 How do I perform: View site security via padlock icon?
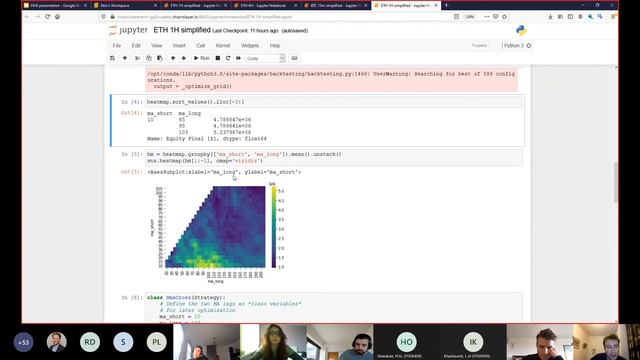tap(112, 17)
